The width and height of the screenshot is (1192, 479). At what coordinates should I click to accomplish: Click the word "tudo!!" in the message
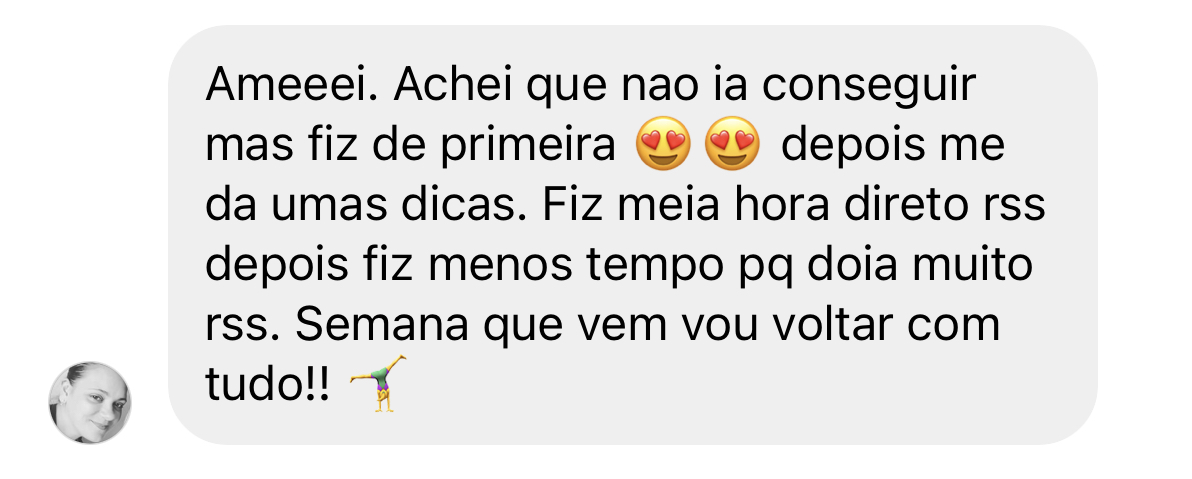pos(268,386)
